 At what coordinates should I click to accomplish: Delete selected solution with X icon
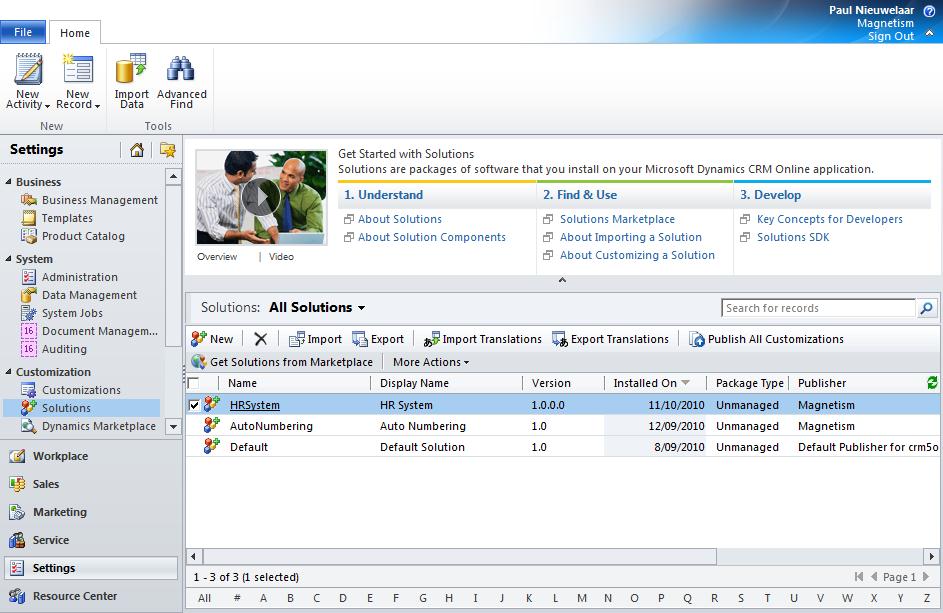260,339
